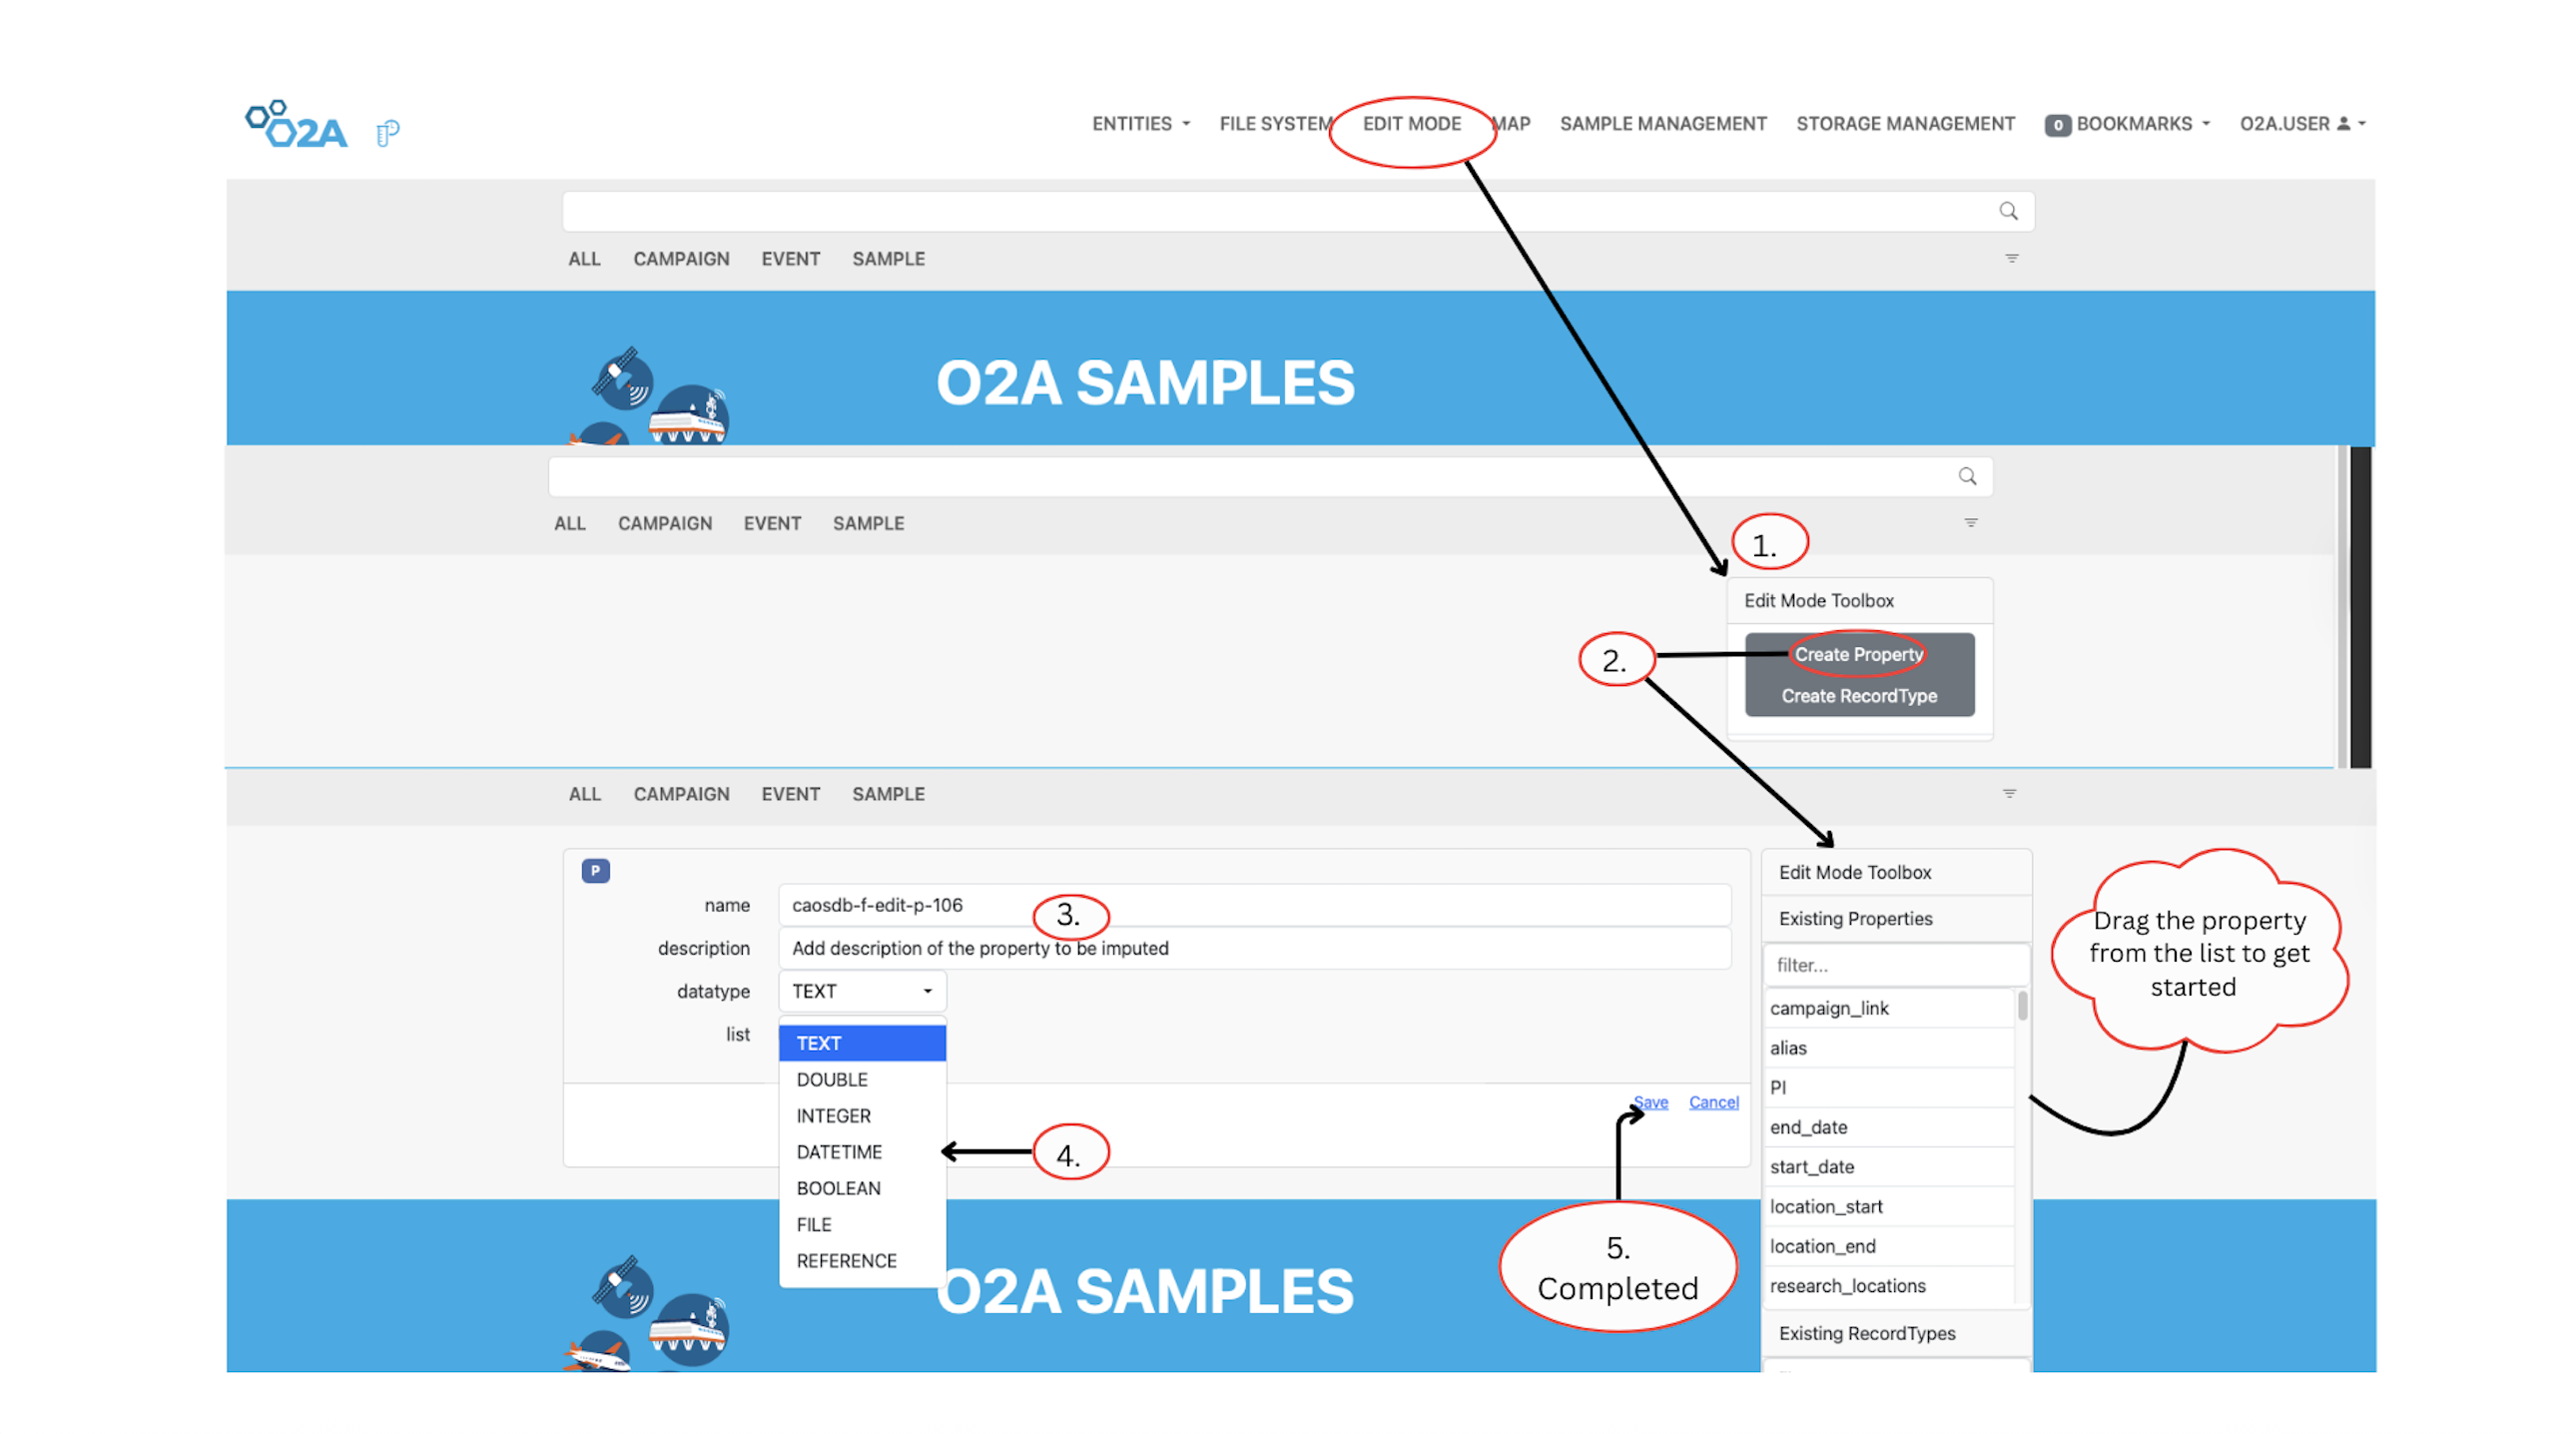Click the second search bar magnifier icon
The image size is (2576, 1434).
(x=1967, y=476)
